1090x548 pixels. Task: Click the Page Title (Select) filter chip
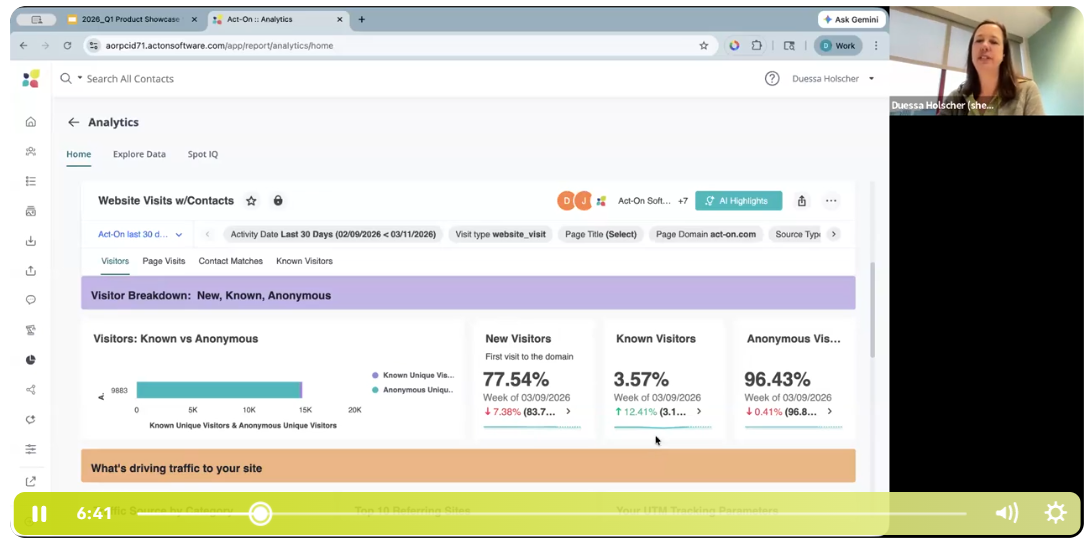click(x=601, y=234)
